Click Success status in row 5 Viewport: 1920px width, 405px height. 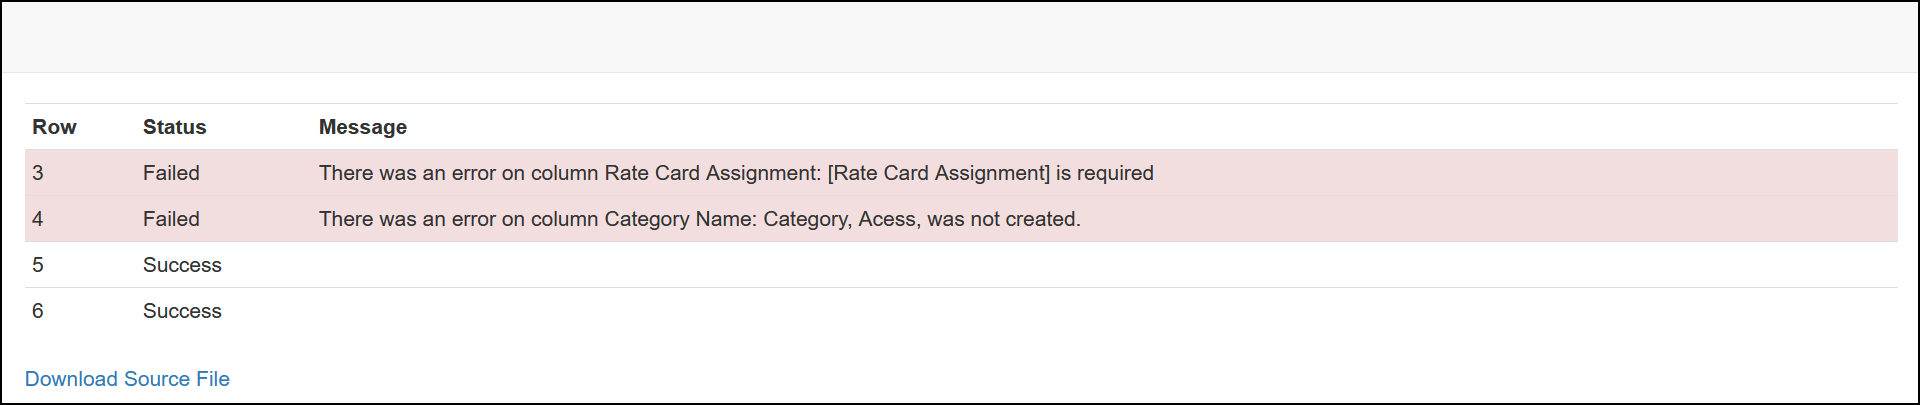coord(182,265)
